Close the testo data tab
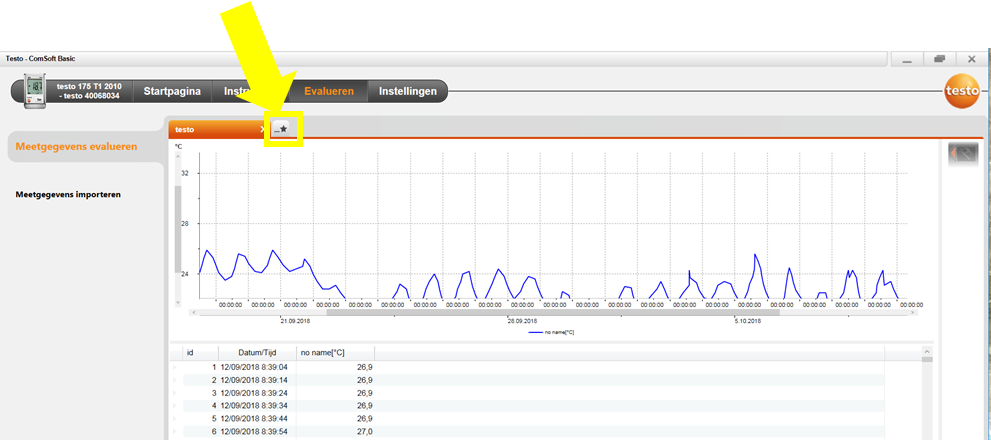Viewport: 991px width, 440px height. 262,130
